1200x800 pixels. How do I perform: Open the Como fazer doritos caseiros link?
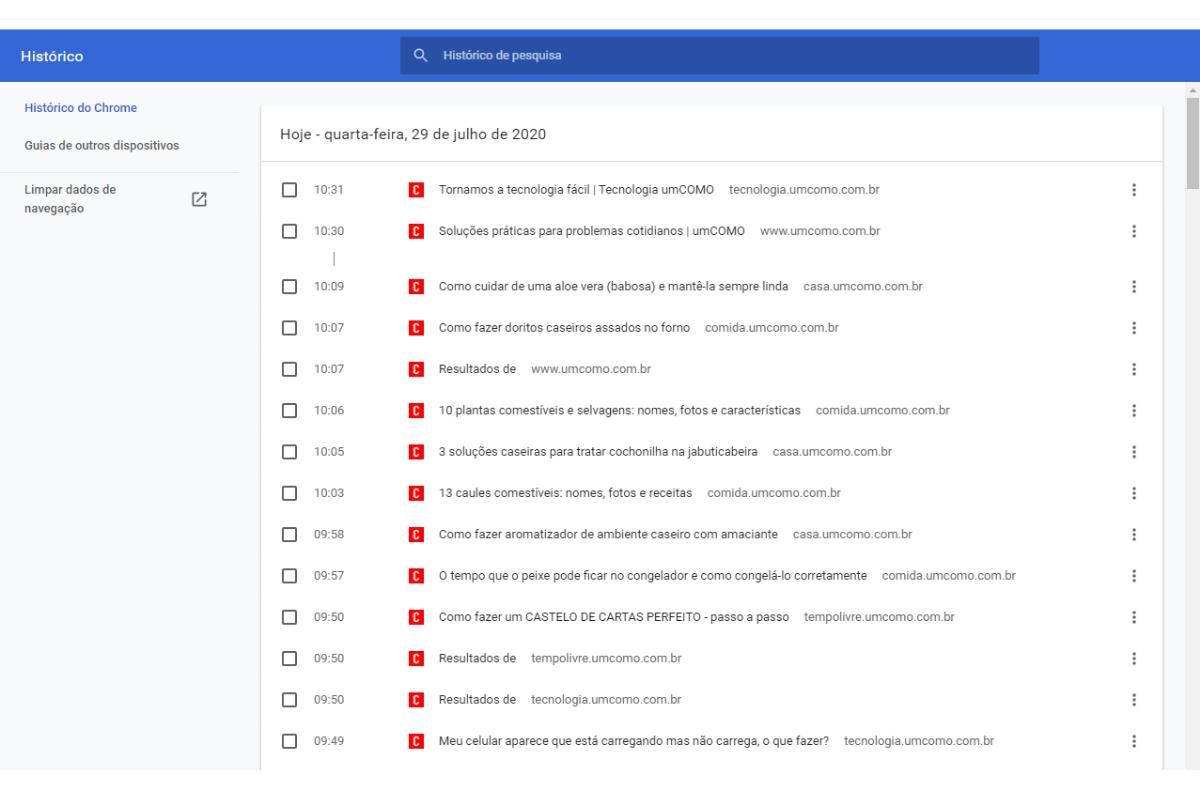[x=564, y=328]
